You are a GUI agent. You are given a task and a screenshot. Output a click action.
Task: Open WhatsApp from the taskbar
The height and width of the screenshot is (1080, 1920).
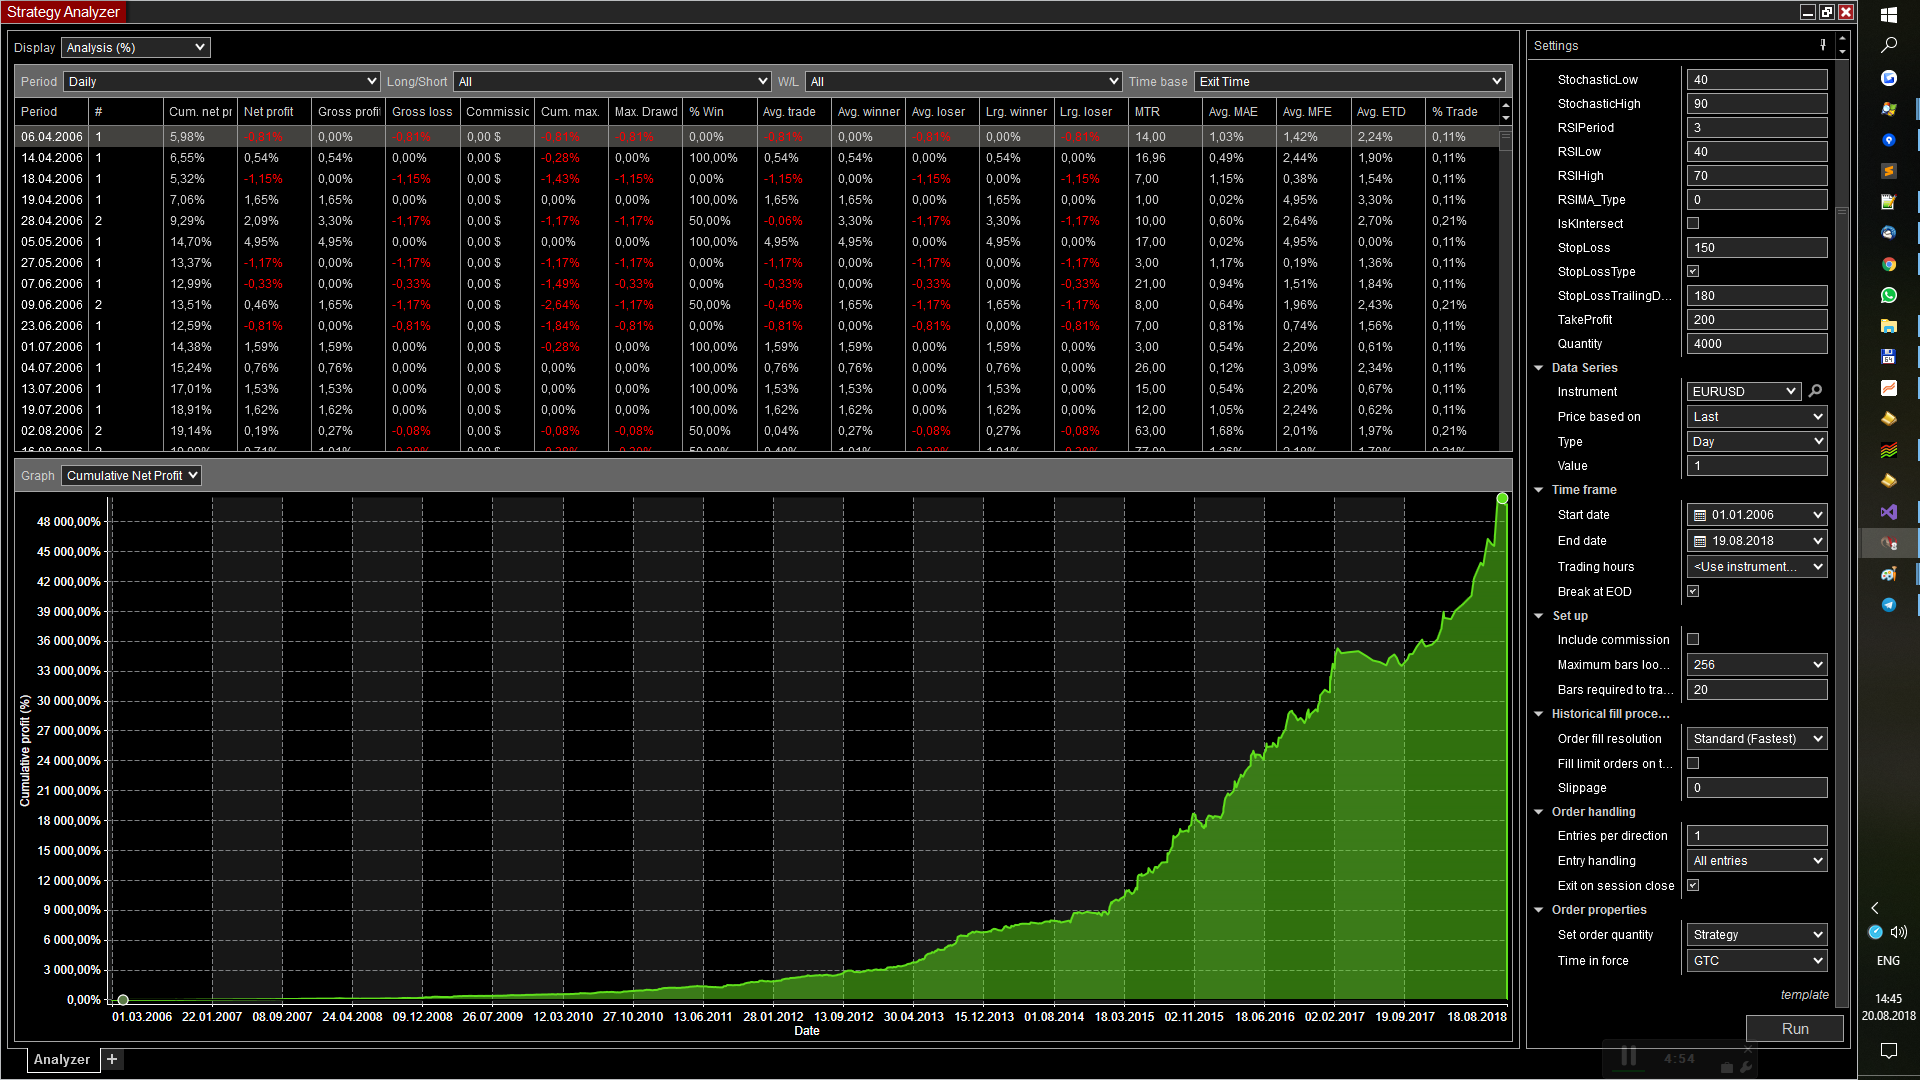click(x=1888, y=295)
